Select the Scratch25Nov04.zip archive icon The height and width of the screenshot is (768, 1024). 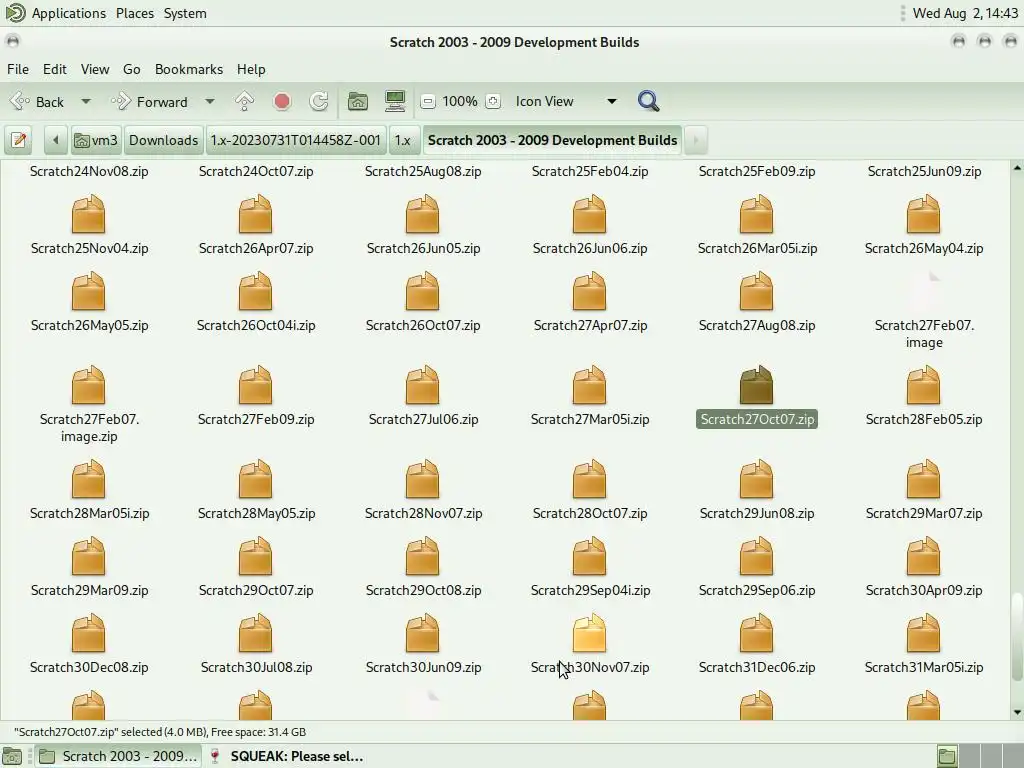(x=88, y=214)
